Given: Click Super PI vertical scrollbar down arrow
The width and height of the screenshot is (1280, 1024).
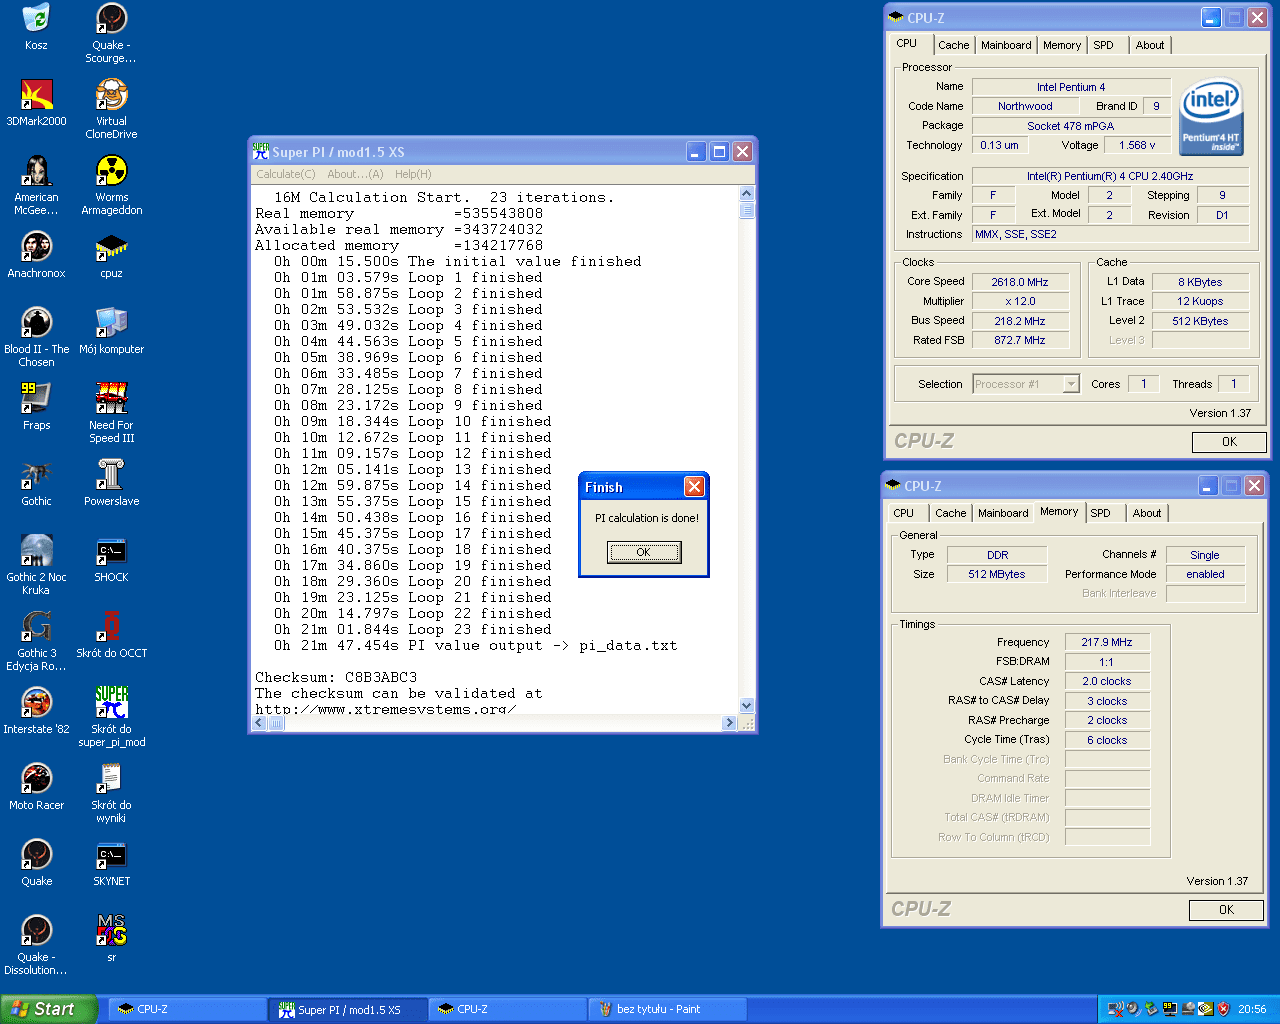Looking at the screenshot, I should 747,705.
